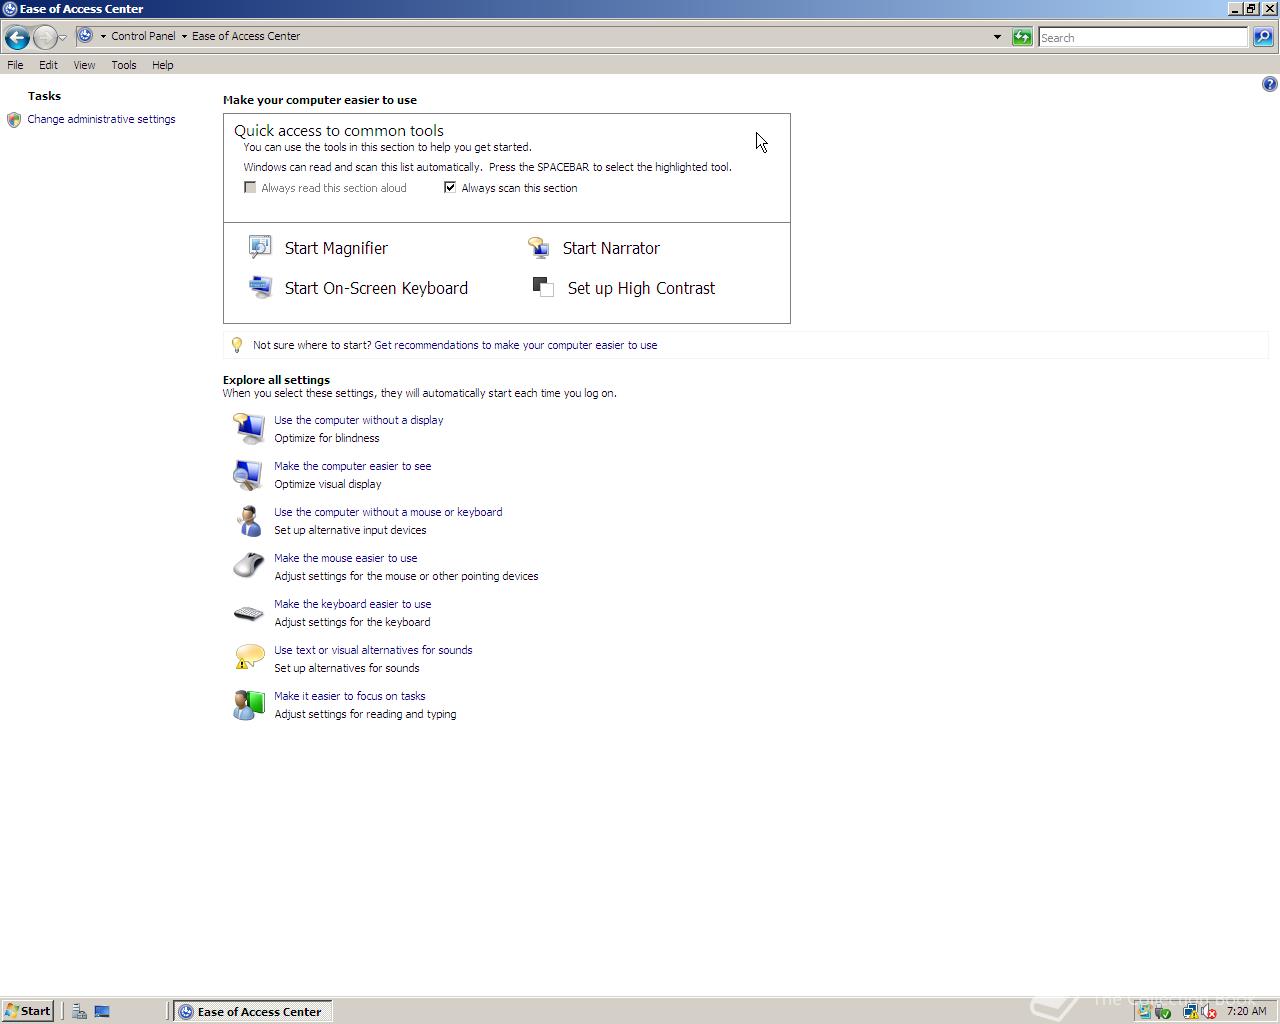Click the leftmost colorful system tray icon

click(1144, 1012)
